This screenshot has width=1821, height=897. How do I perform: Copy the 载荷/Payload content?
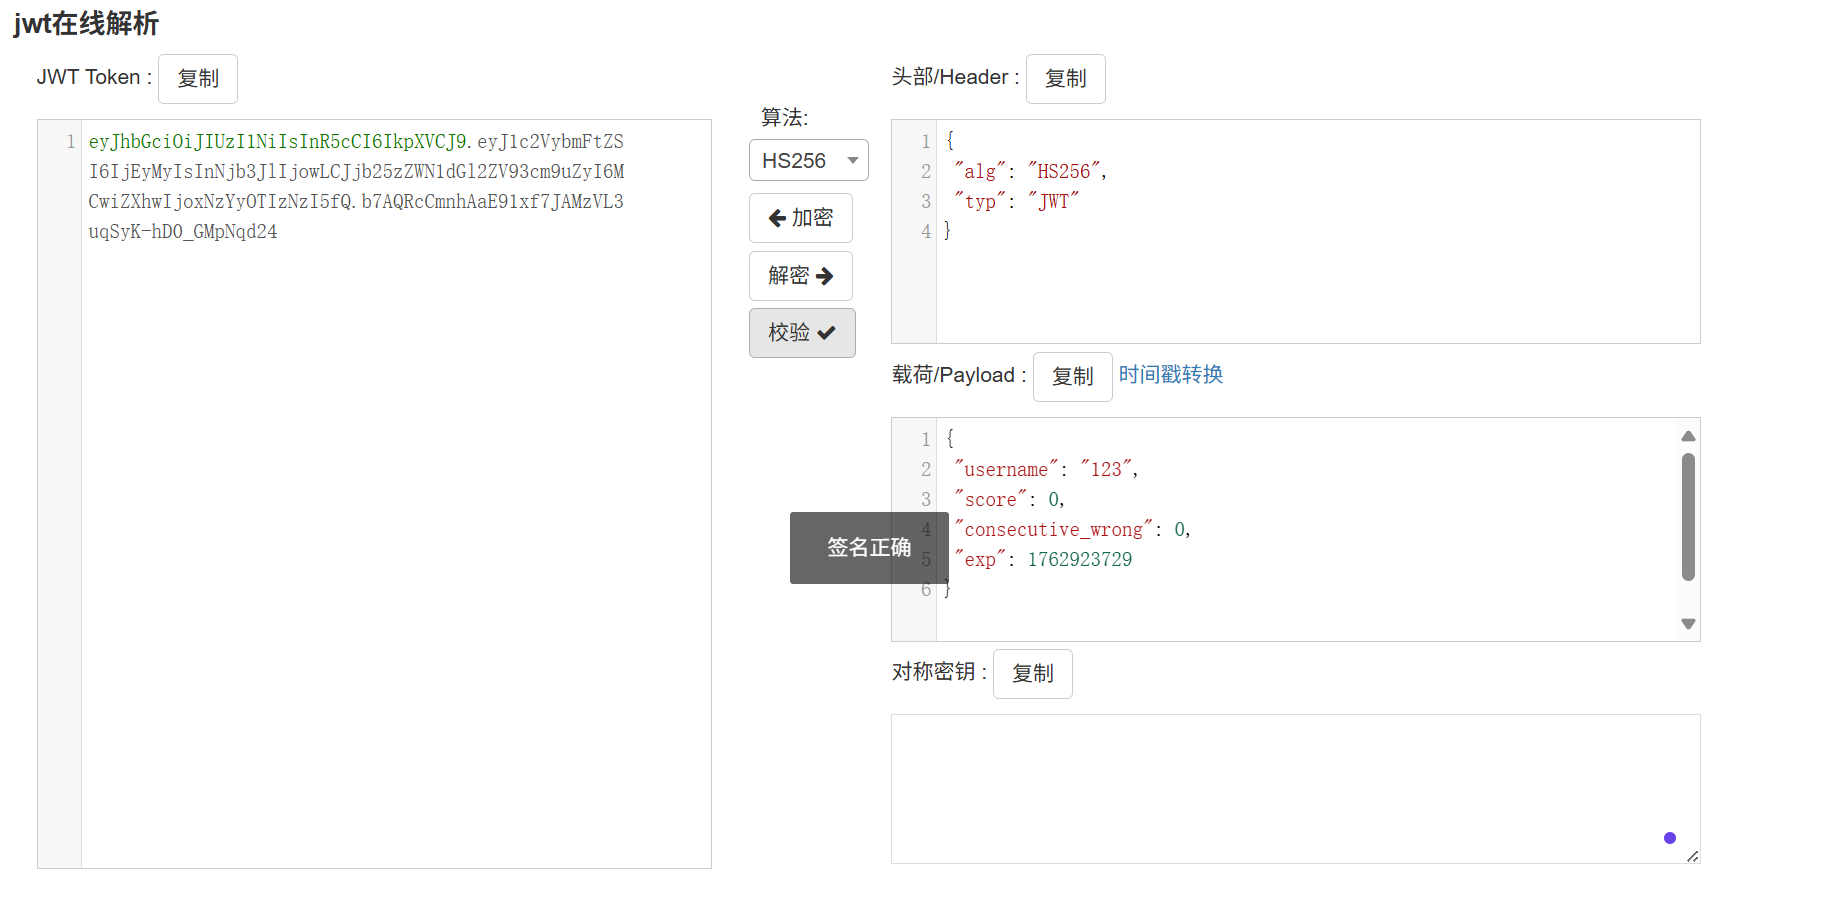(x=1072, y=377)
